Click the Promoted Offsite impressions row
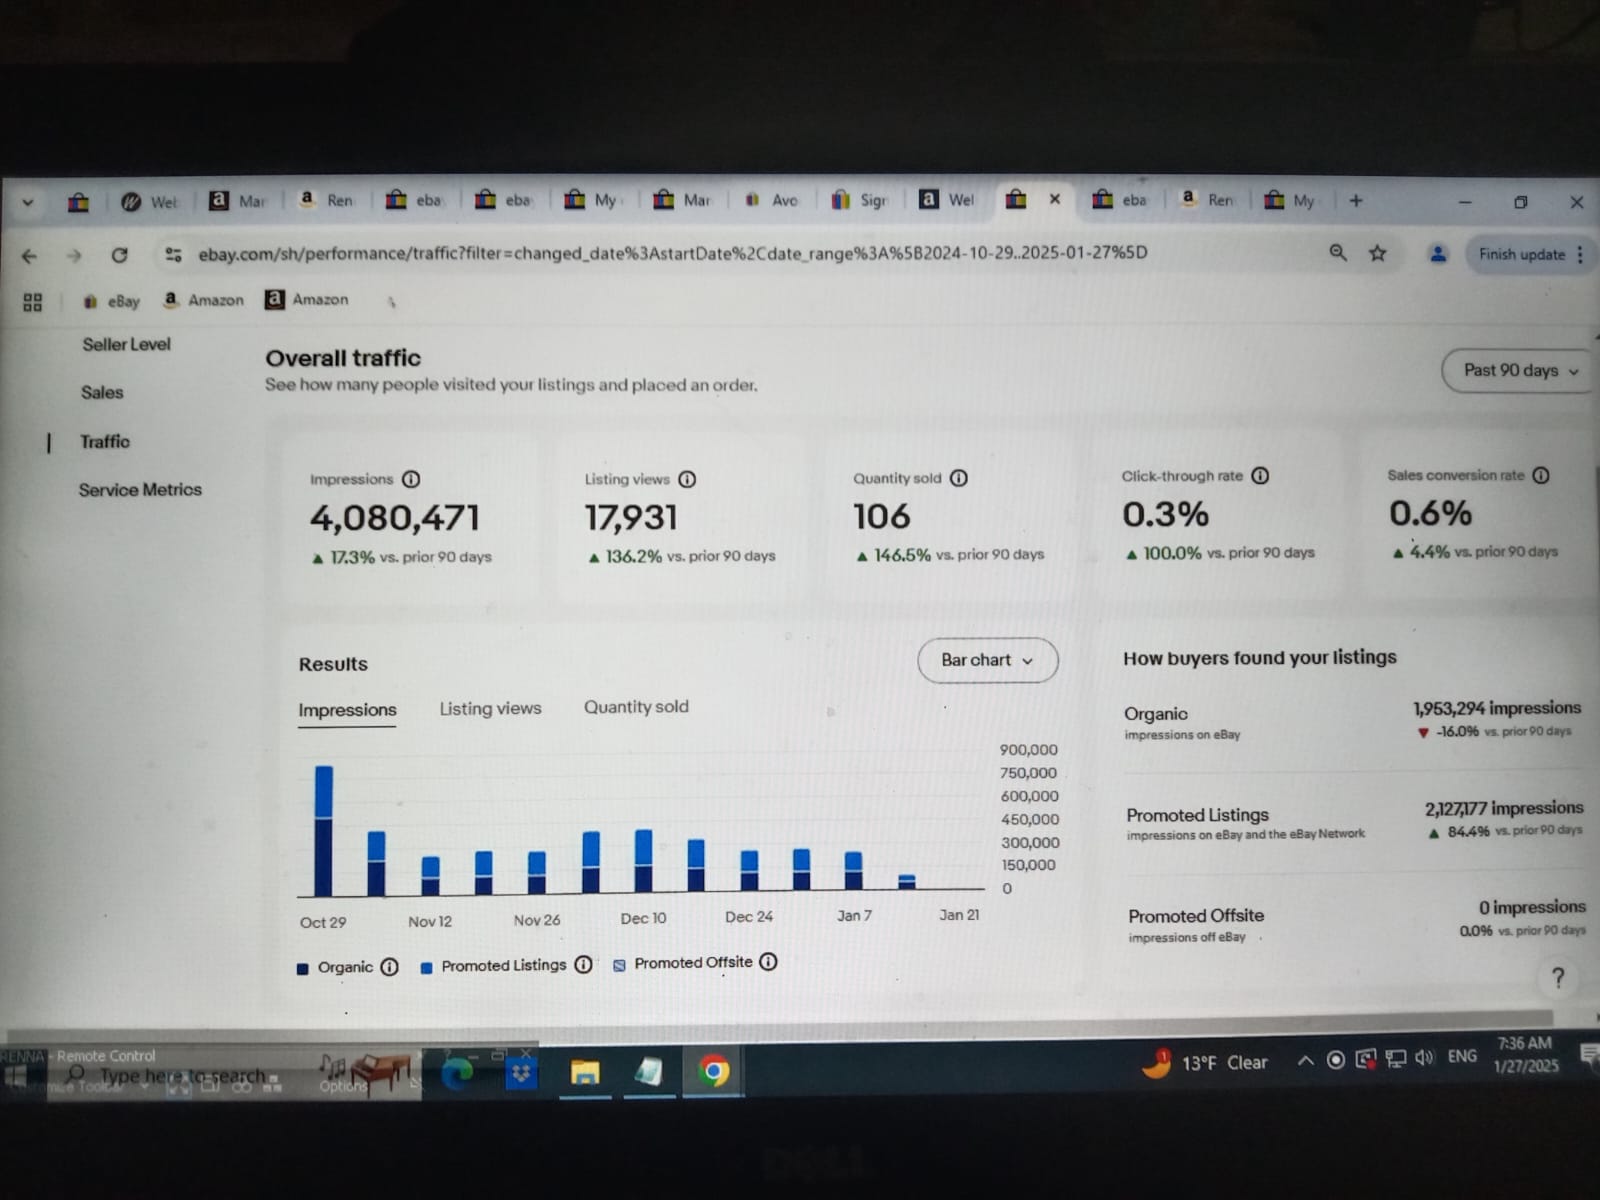This screenshot has height=1200, width=1600. pyautogui.click(x=1357, y=922)
